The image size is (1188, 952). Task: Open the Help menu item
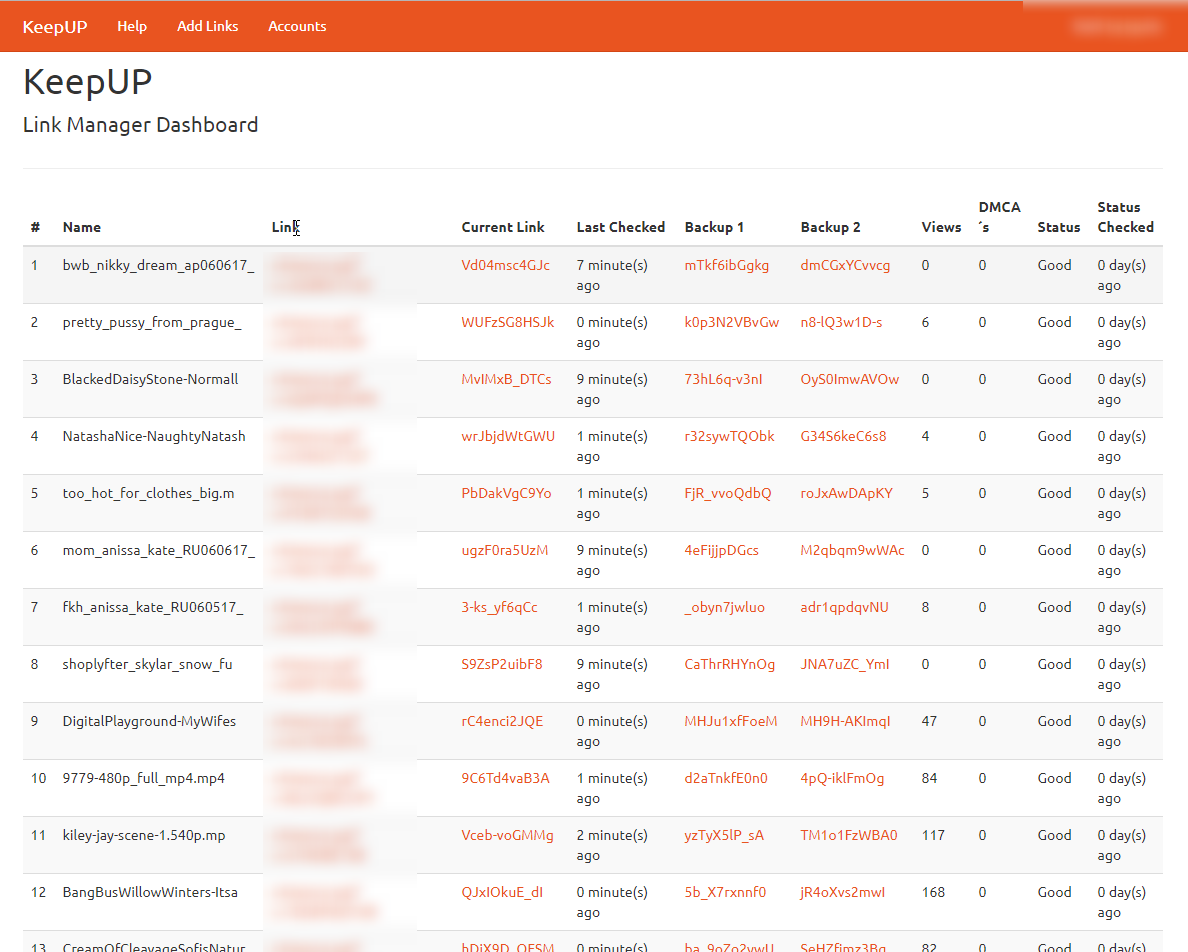(x=132, y=26)
